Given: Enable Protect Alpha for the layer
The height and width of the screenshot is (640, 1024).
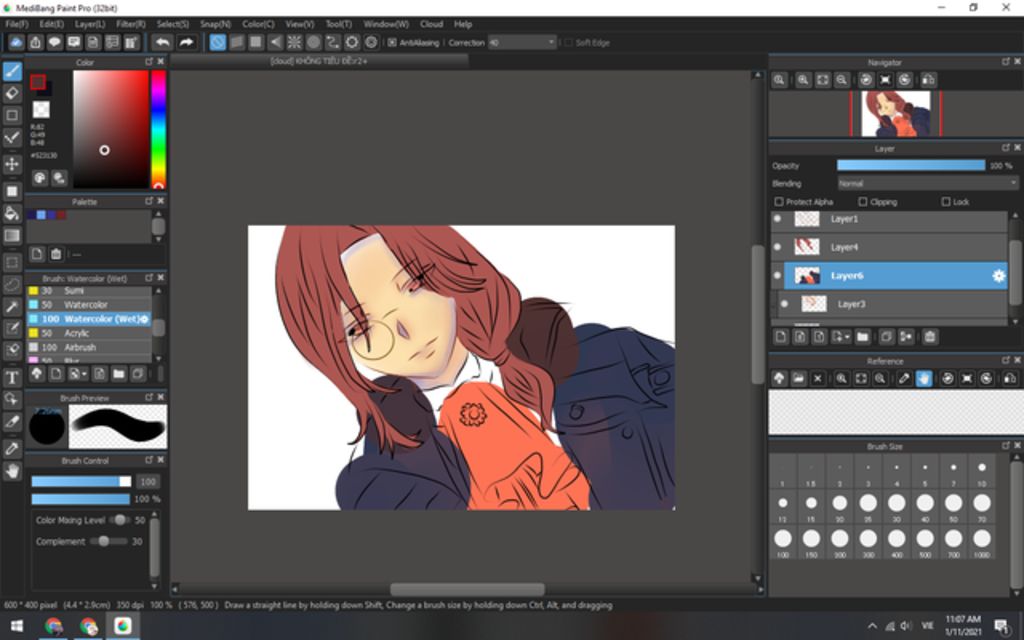Looking at the screenshot, I should [778, 202].
